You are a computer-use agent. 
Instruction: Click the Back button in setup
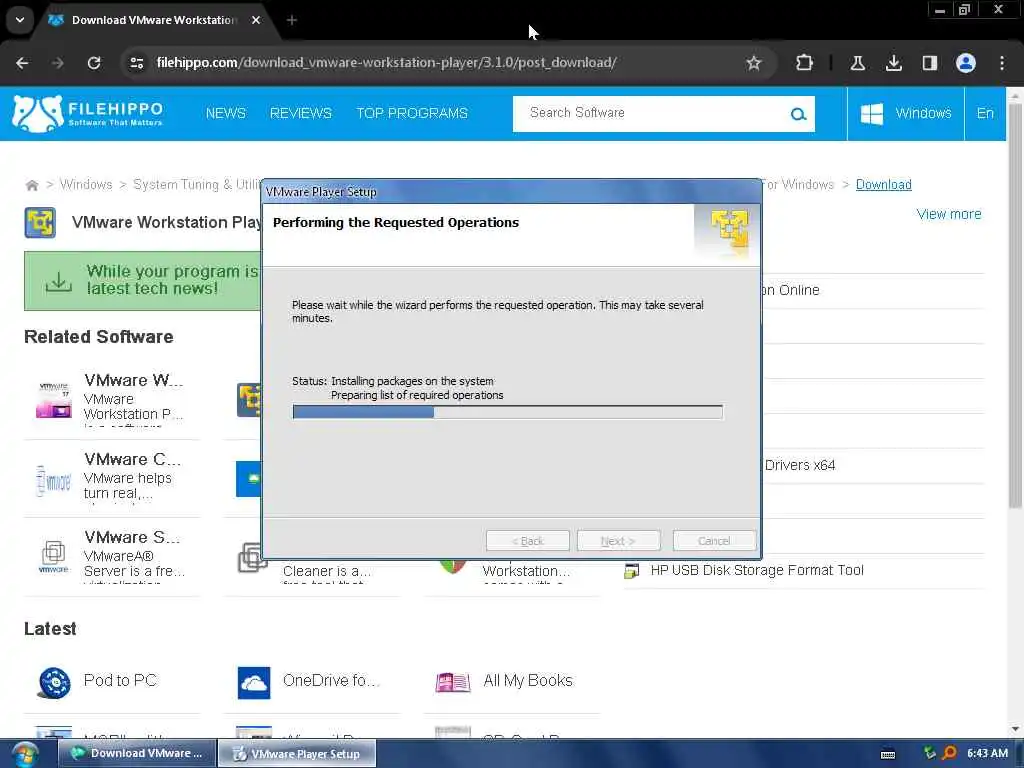tap(528, 541)
